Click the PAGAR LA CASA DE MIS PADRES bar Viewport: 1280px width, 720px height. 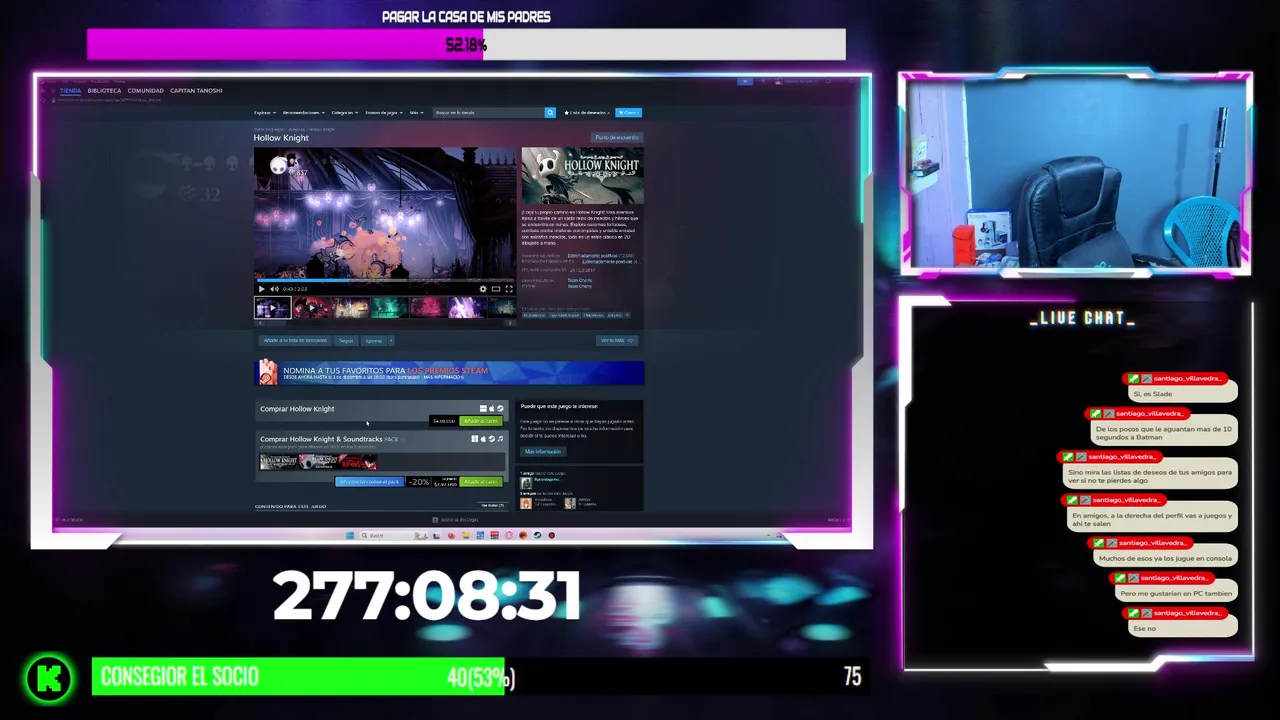coord(466,44)
